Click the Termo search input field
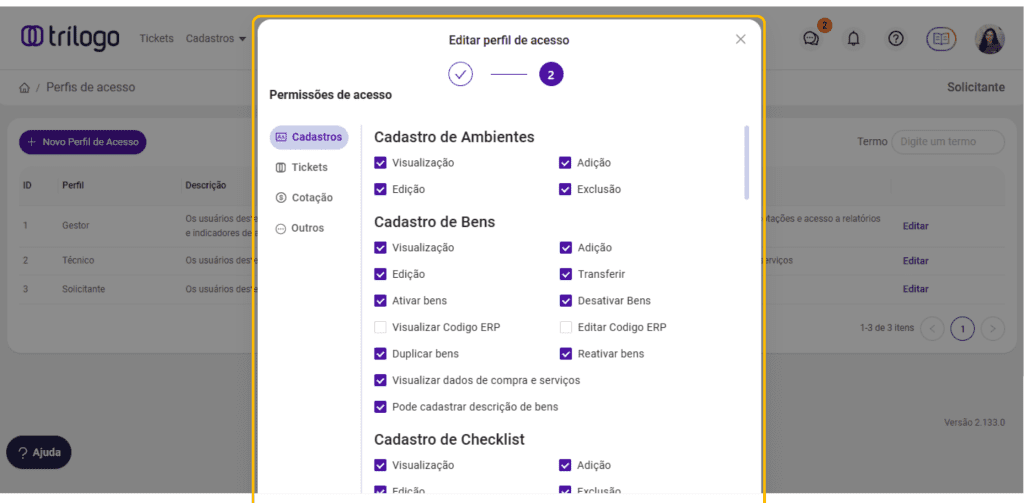Image resolution: width=1024 pixels, height=503 pixels. tap(947, 142)
